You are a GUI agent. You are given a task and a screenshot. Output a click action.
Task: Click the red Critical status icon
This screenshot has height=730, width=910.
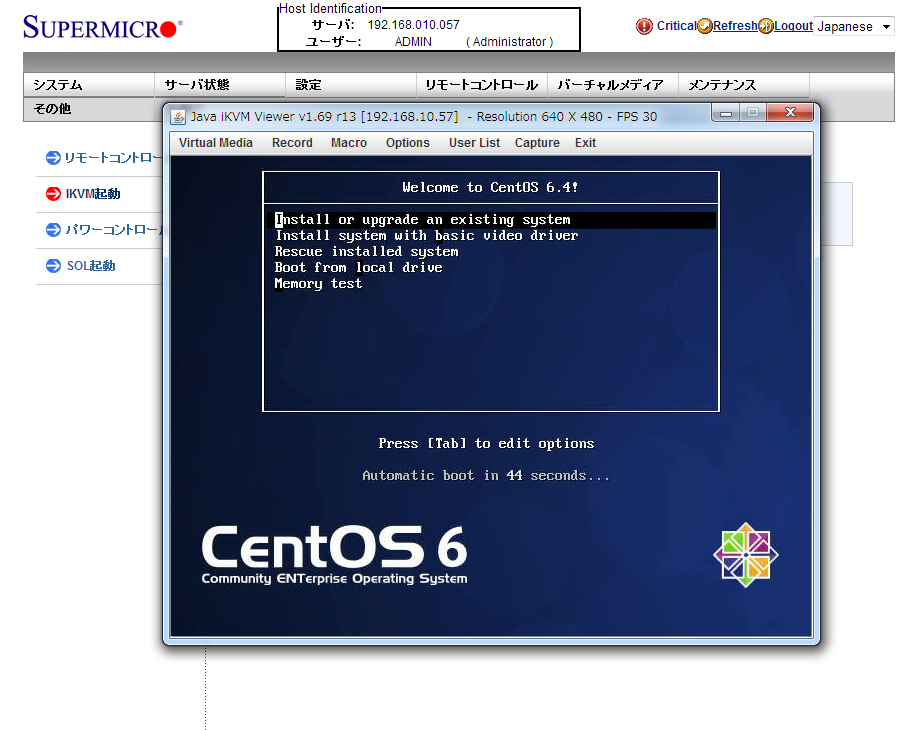644,26
